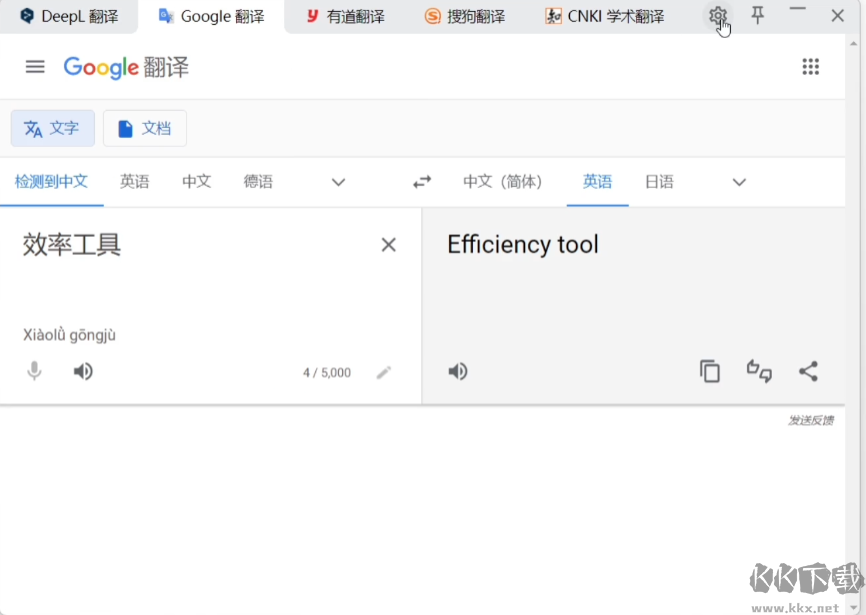Minimize the translator window
This screenshot has width=866, height=615.
point(797,9)
